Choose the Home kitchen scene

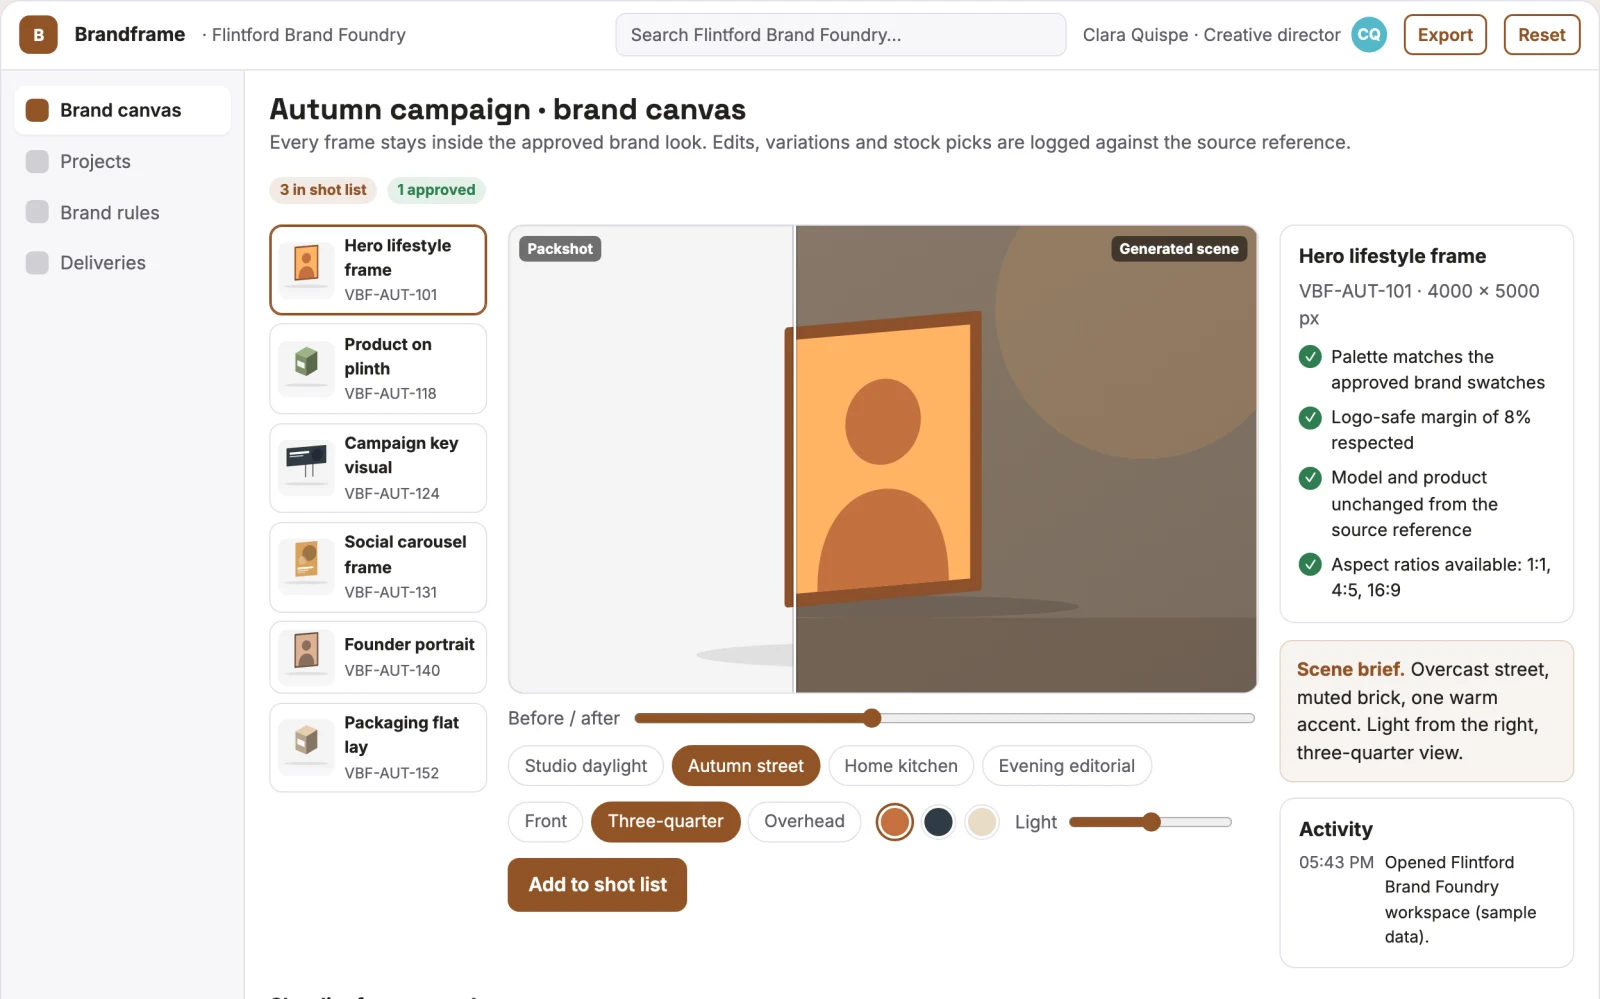[x=901, y=766]
